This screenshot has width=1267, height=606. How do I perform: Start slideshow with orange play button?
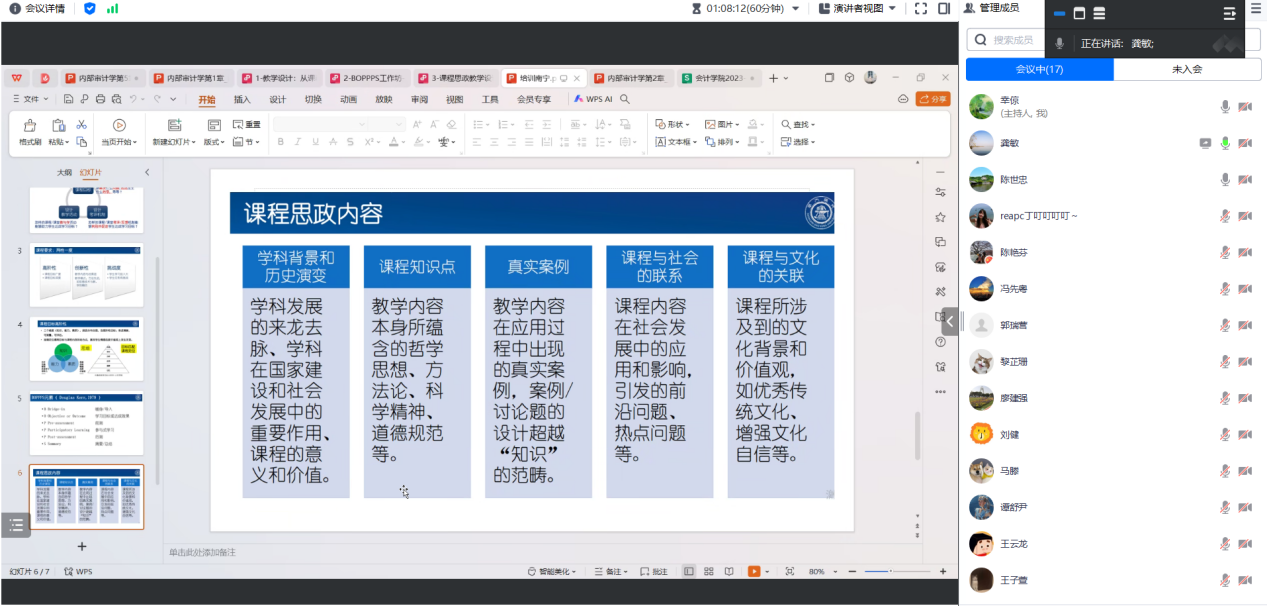754,571
